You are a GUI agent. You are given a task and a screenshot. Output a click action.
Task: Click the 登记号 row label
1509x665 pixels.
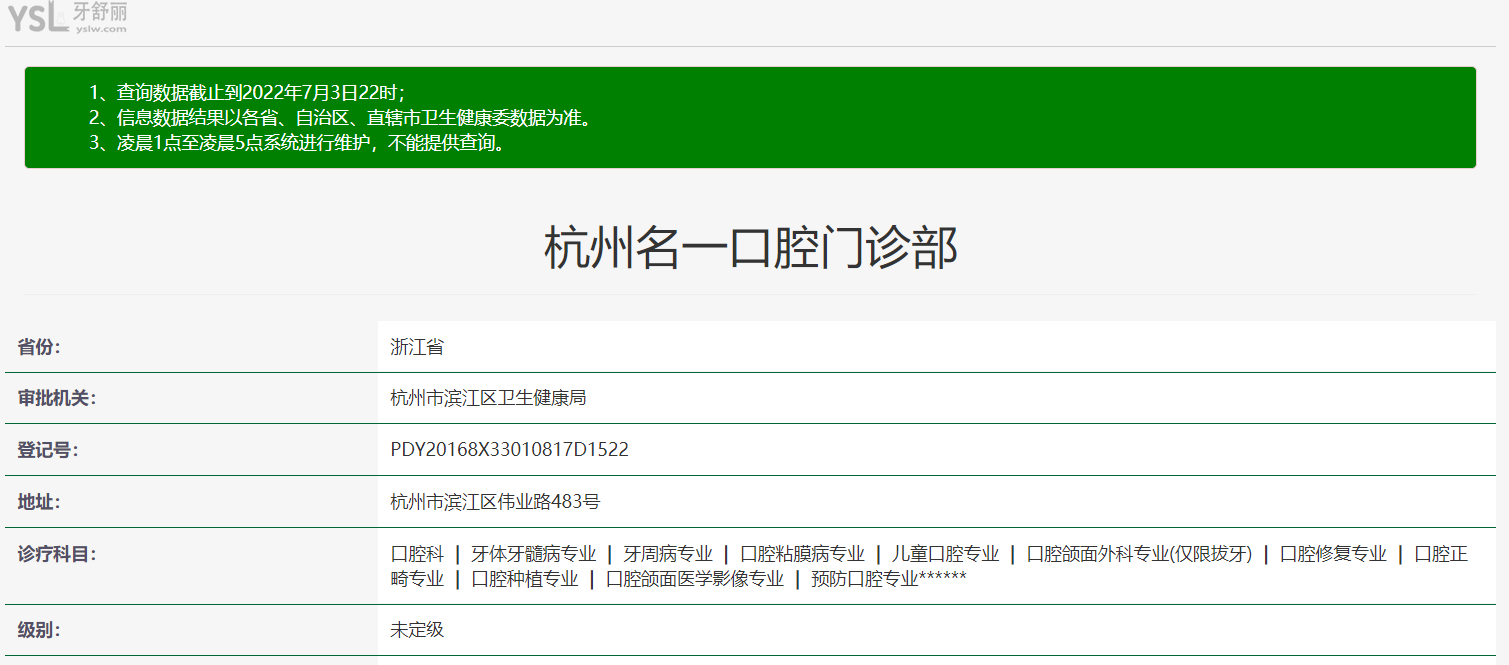coord(48,450)
